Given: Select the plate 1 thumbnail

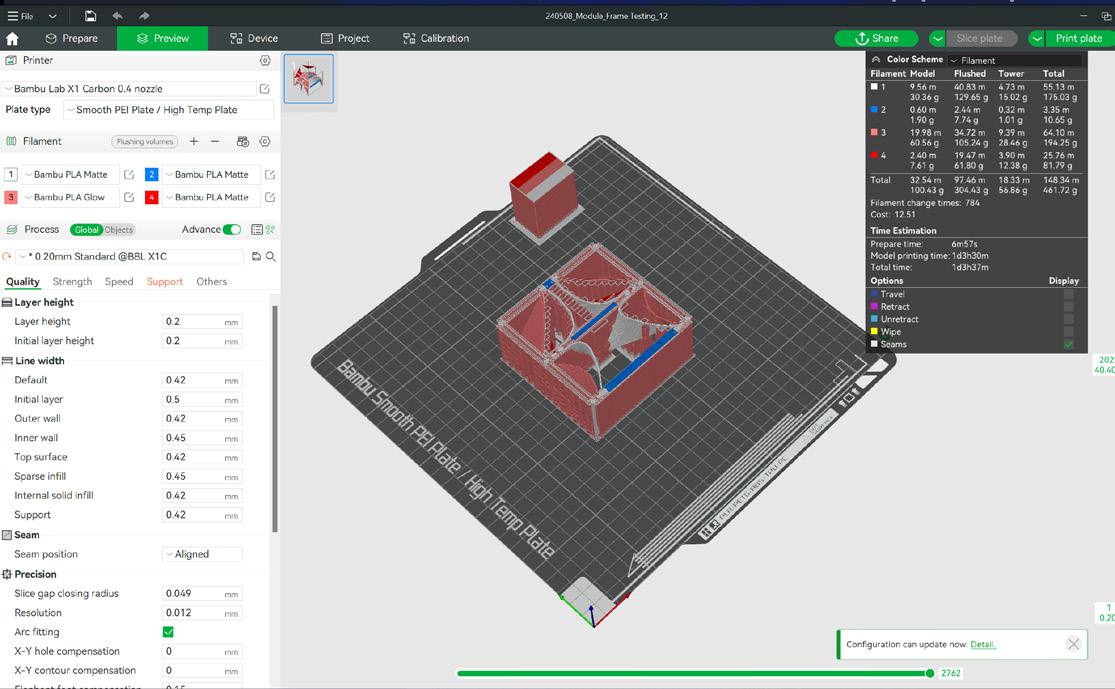Looking at the screenshot, I should tap(309, 79).
